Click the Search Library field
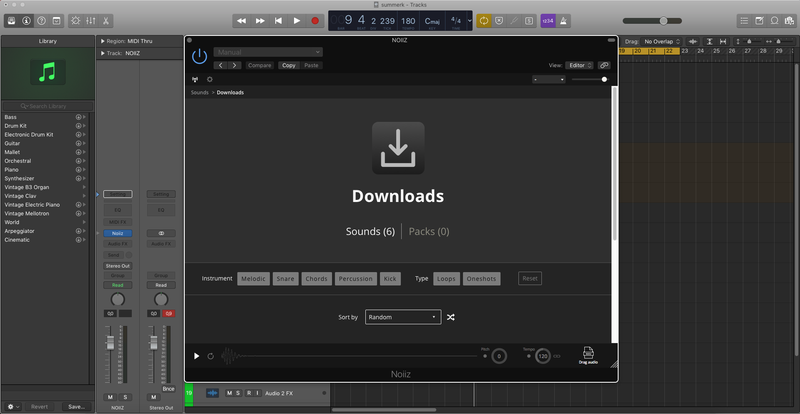This screenshot has height=414, width=800. pyautogui.click(x=48, y=106)
